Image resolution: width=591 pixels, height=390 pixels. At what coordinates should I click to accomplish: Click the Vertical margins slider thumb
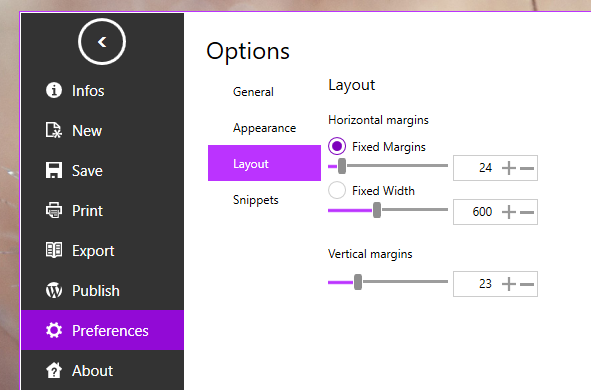358,282
